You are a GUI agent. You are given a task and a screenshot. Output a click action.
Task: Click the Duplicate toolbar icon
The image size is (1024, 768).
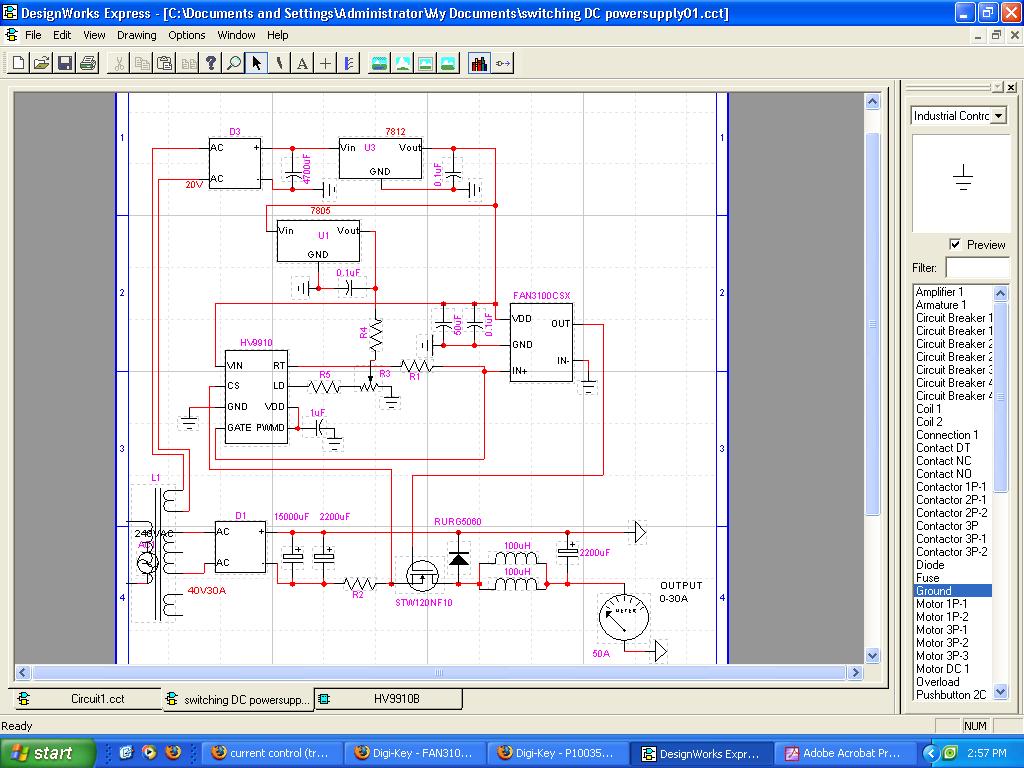(188, 63)
